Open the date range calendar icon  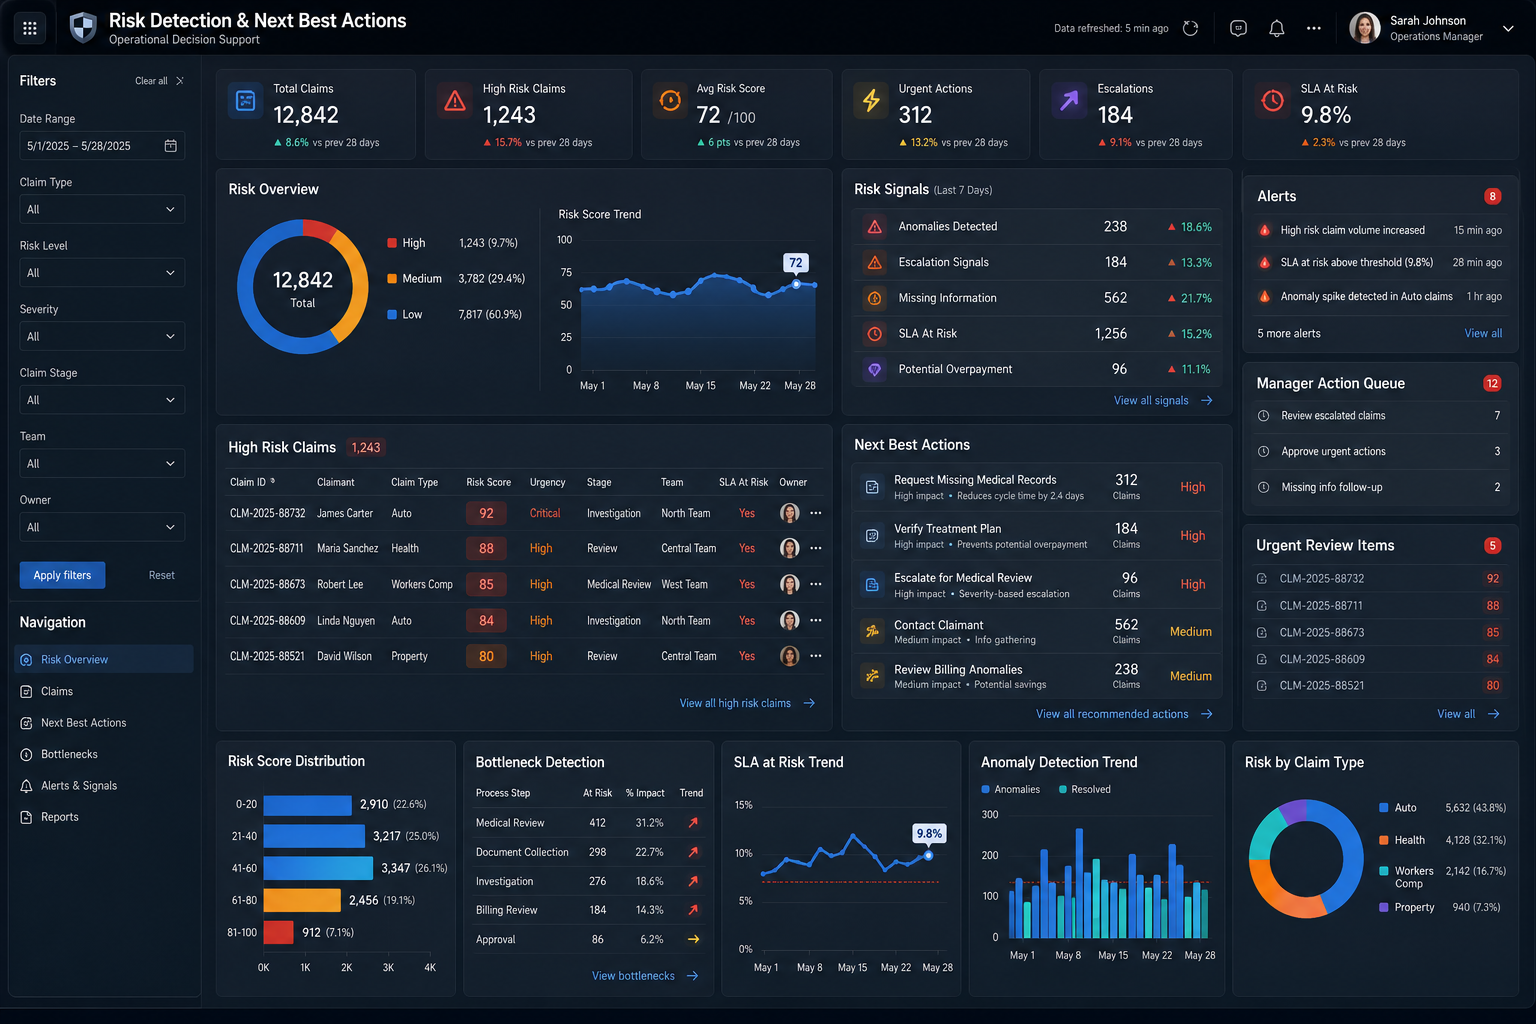[171, 146]
